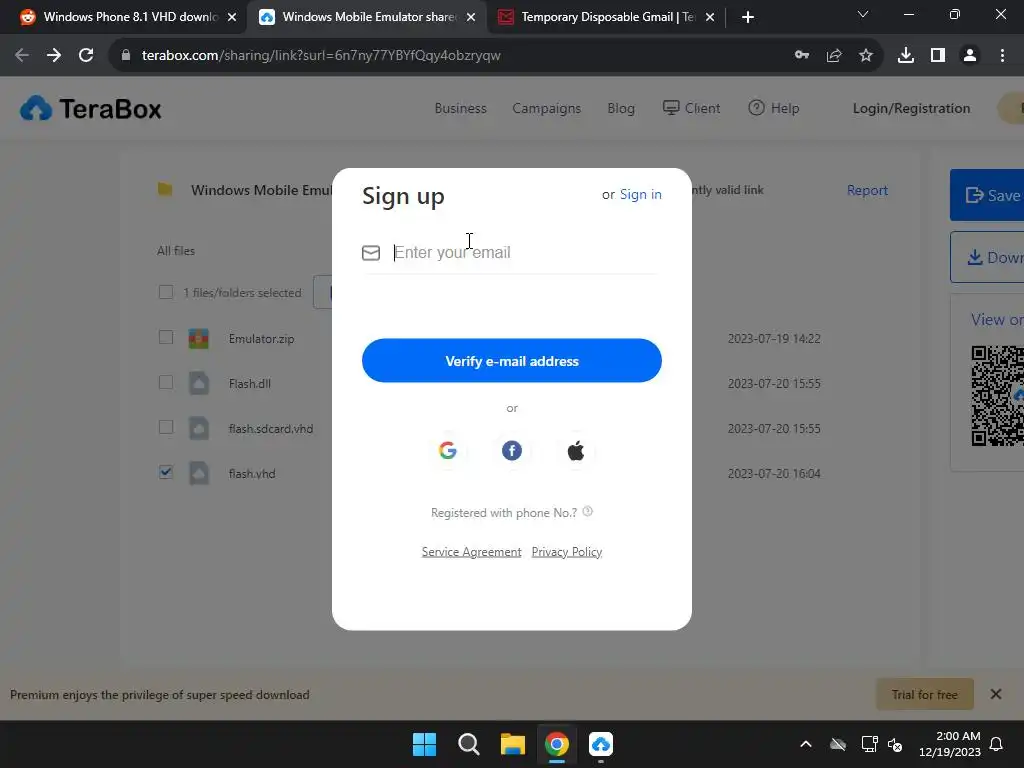Click the TeraBox logo
Screen dimensions: 1024x768
tap(91, 108)
